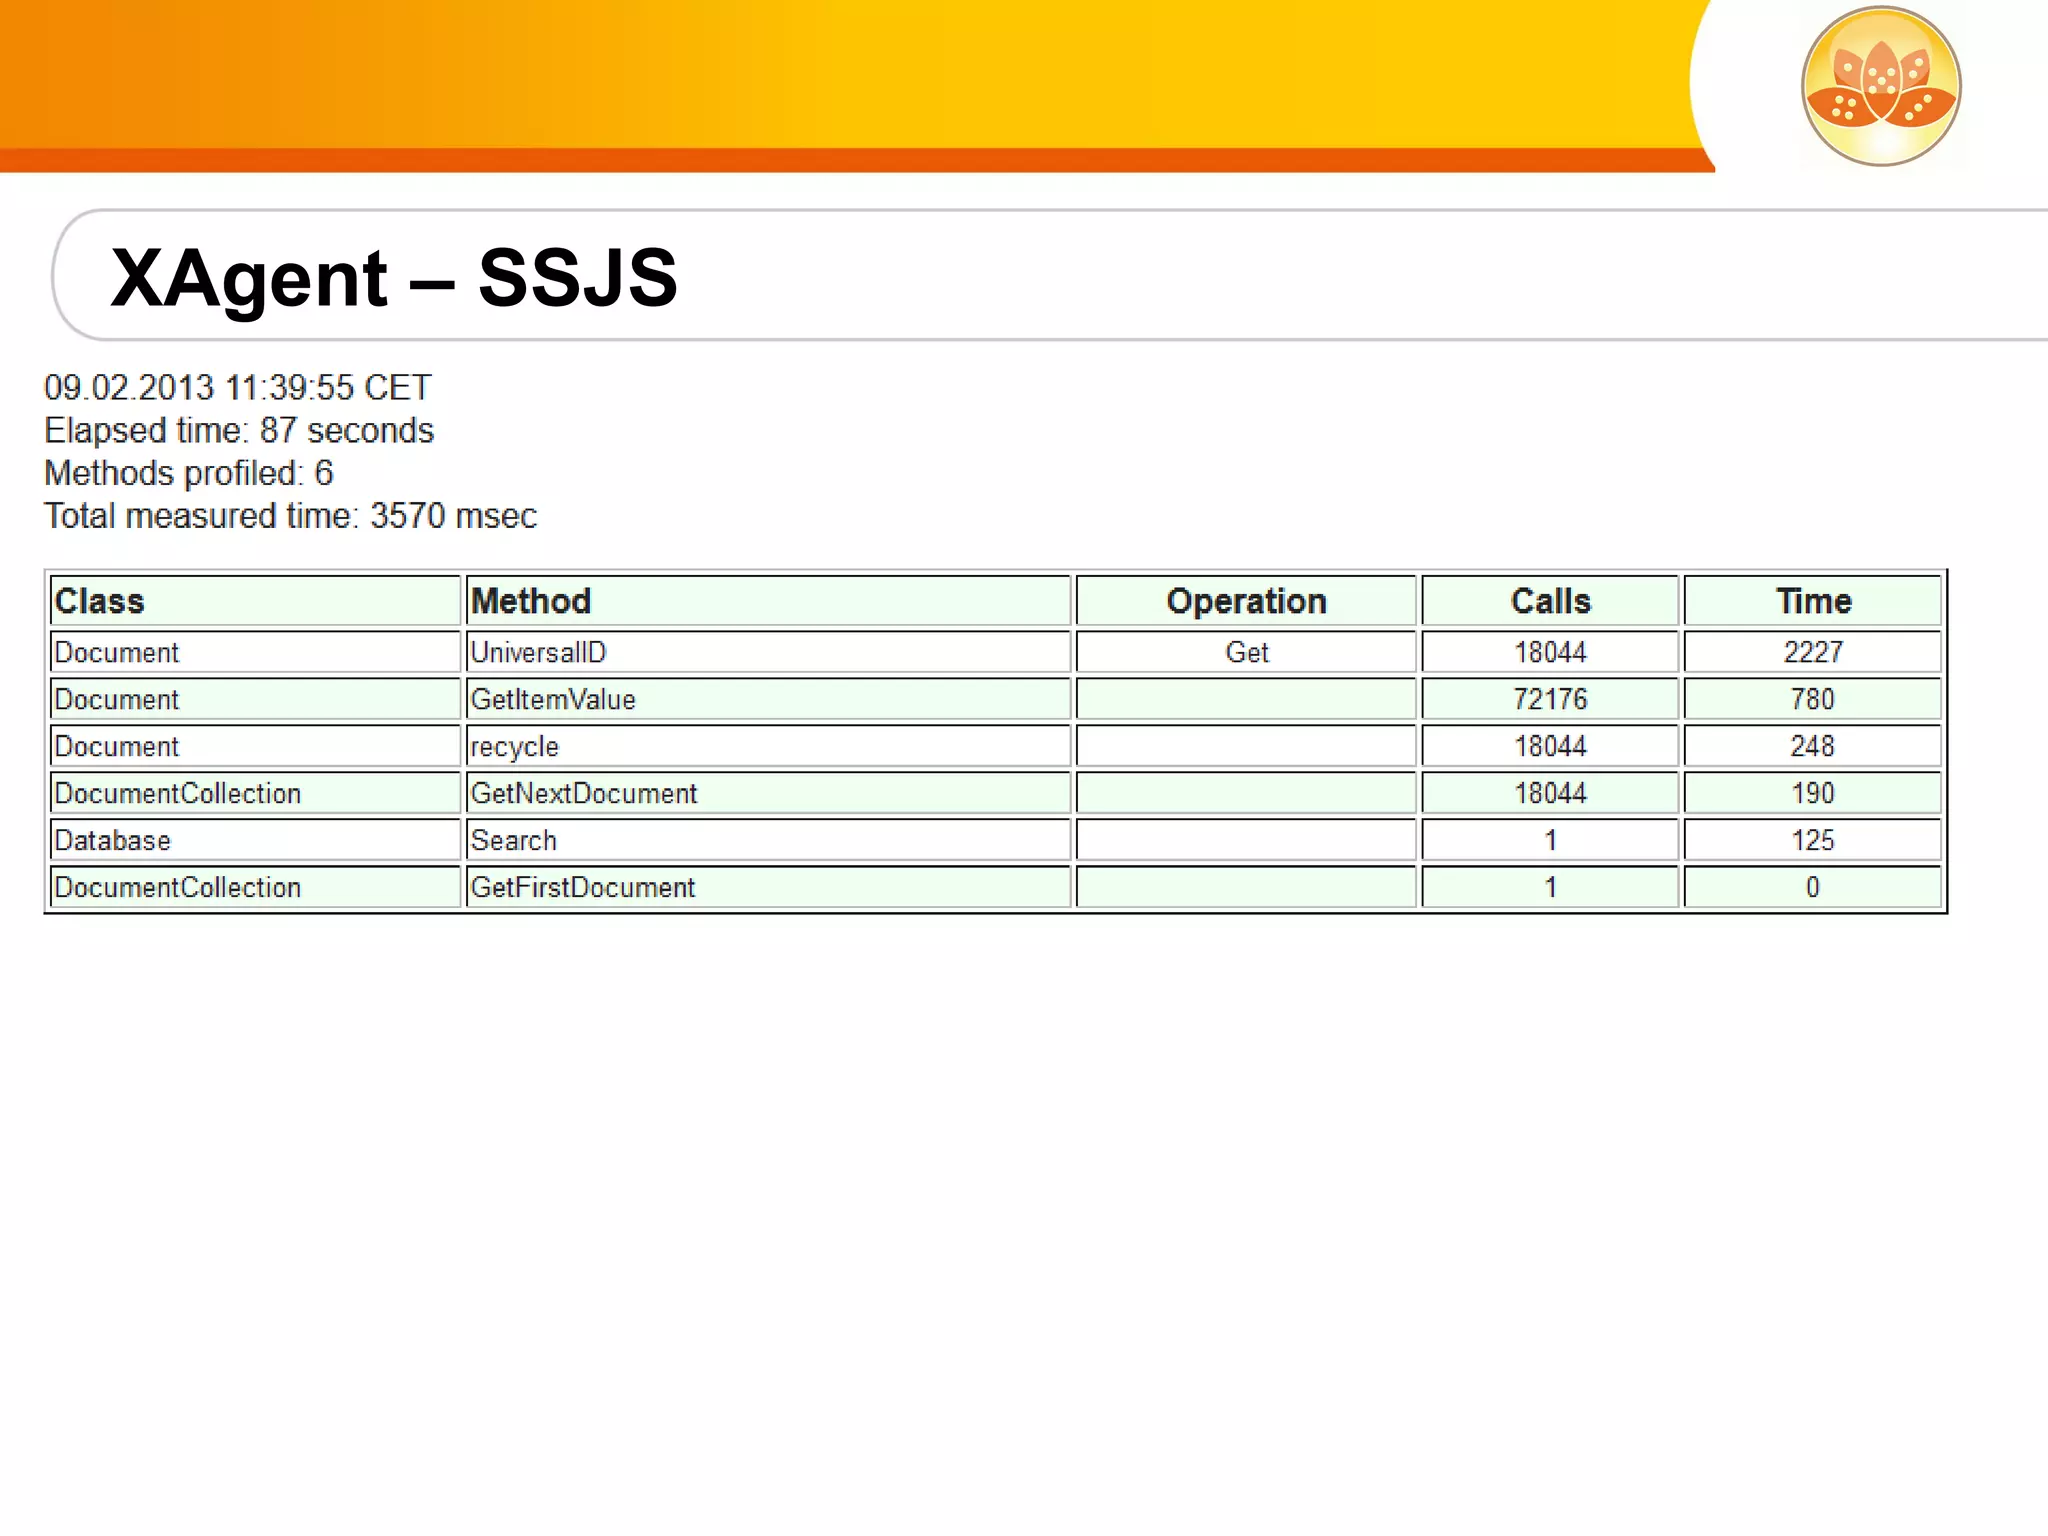Click the 'GetFirstDocument' method cell

click(768, 887)
